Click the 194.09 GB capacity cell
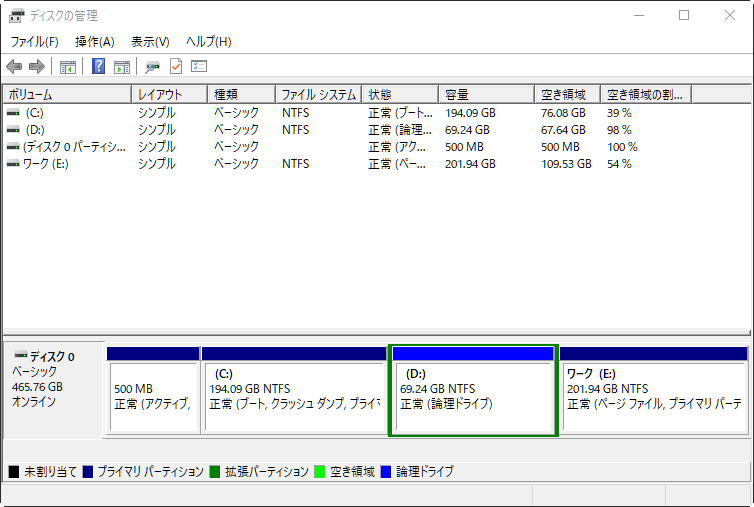This screenshot has width=754, height=507. (470, 113)
